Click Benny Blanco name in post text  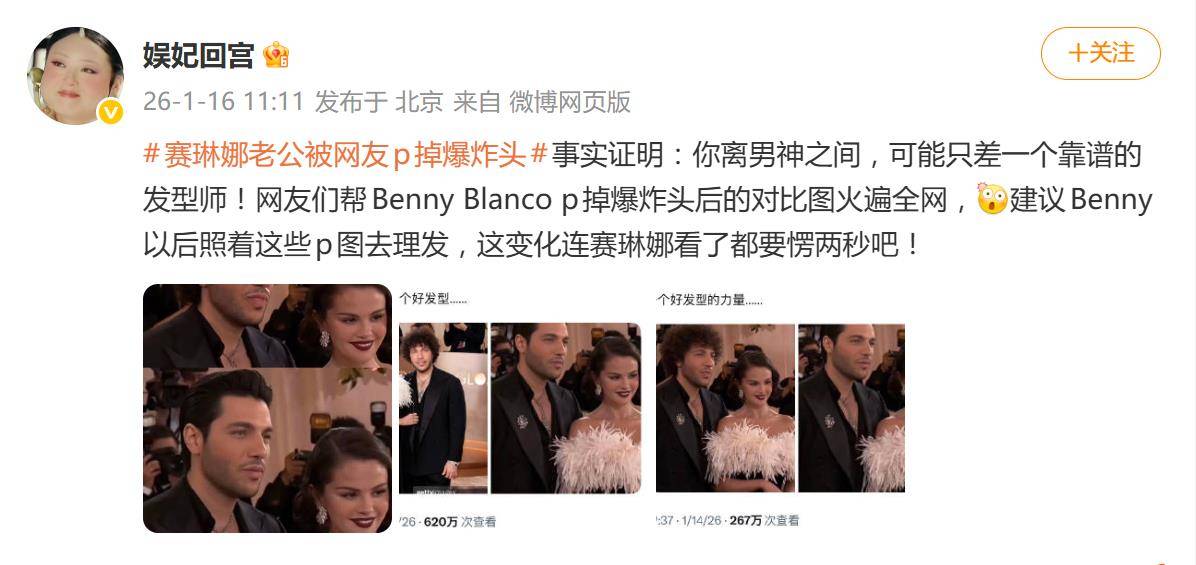point(461,200)
